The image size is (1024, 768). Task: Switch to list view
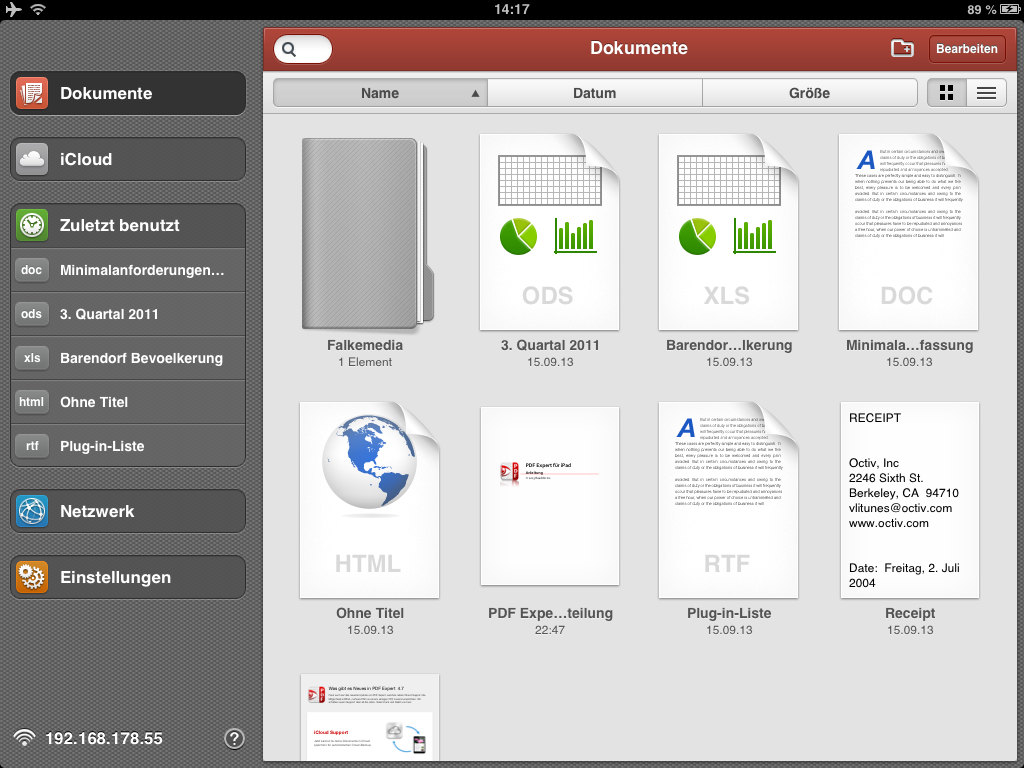tap(986, 93)
